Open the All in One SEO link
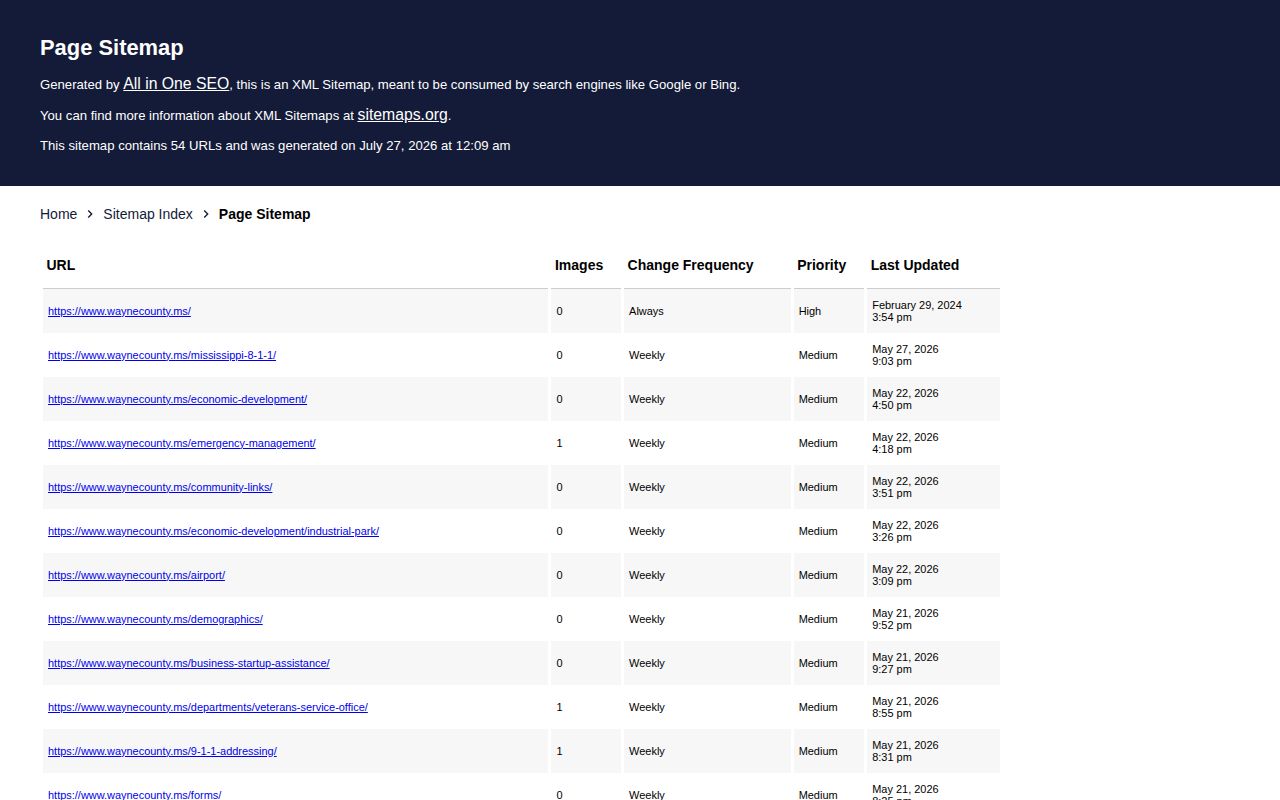Viewport: 1280px width, 800px height. click(176, 84)
